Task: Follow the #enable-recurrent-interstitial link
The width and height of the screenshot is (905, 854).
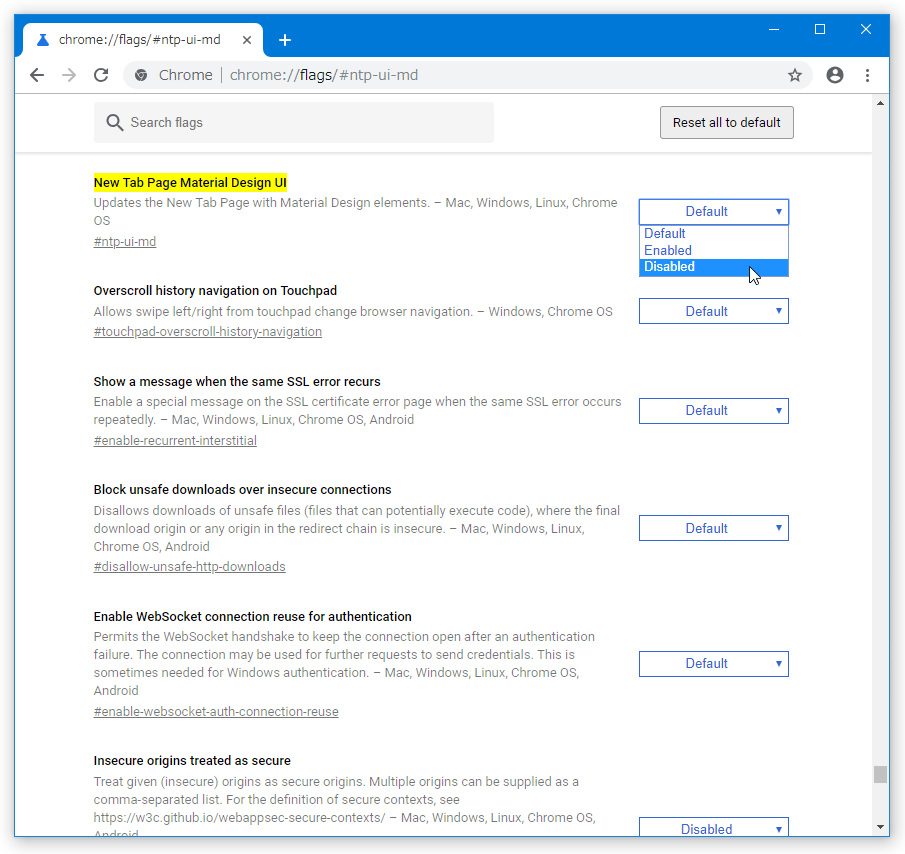Action: point(175,441)
